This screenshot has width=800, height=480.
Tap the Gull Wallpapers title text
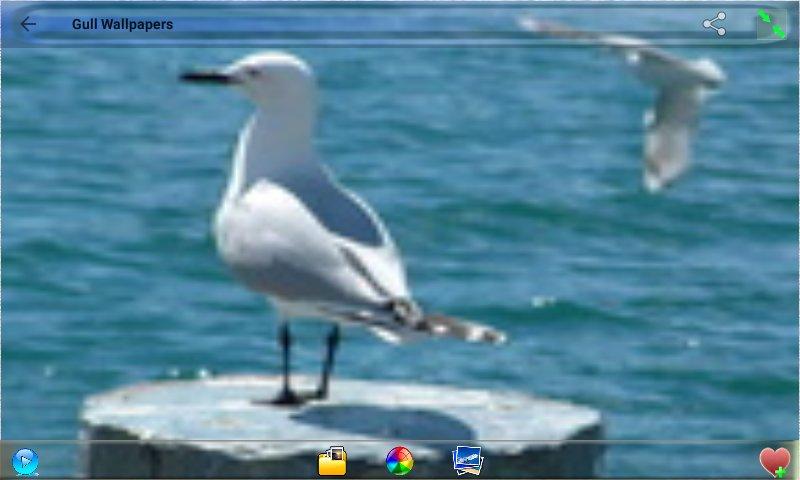(x=122, y=24)
